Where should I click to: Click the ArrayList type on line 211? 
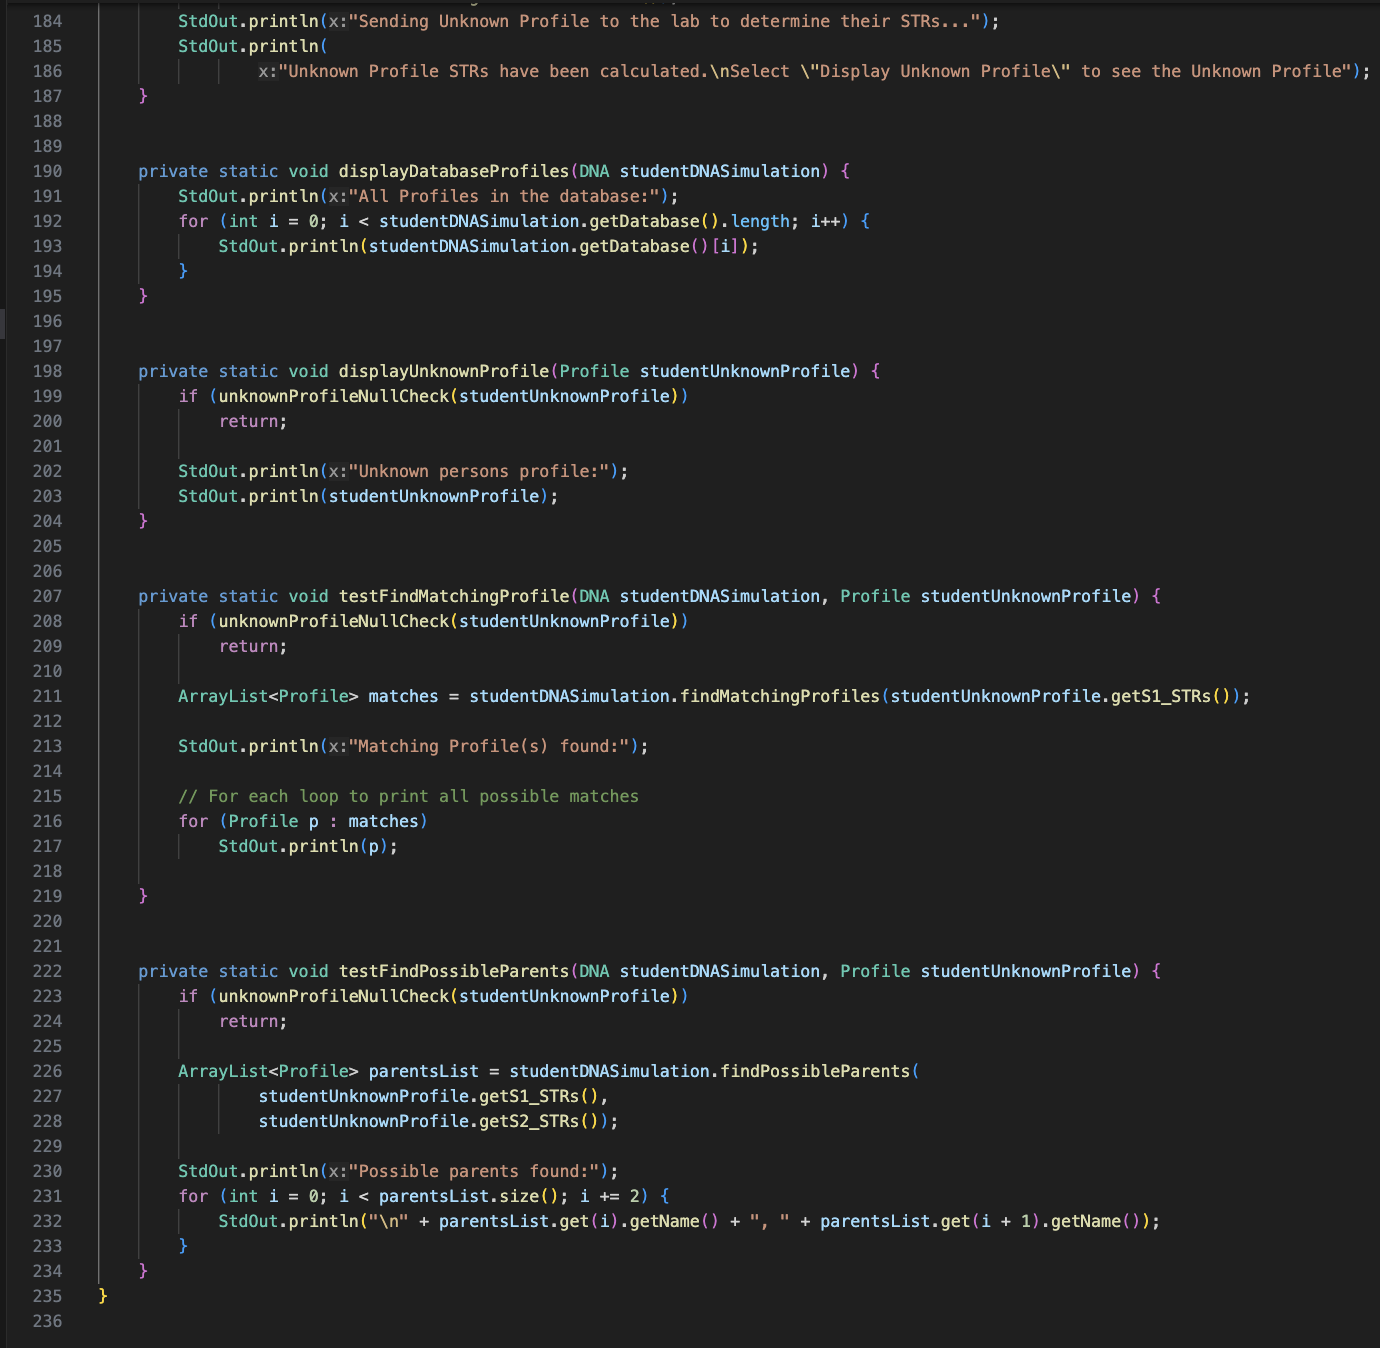(222, 696)
